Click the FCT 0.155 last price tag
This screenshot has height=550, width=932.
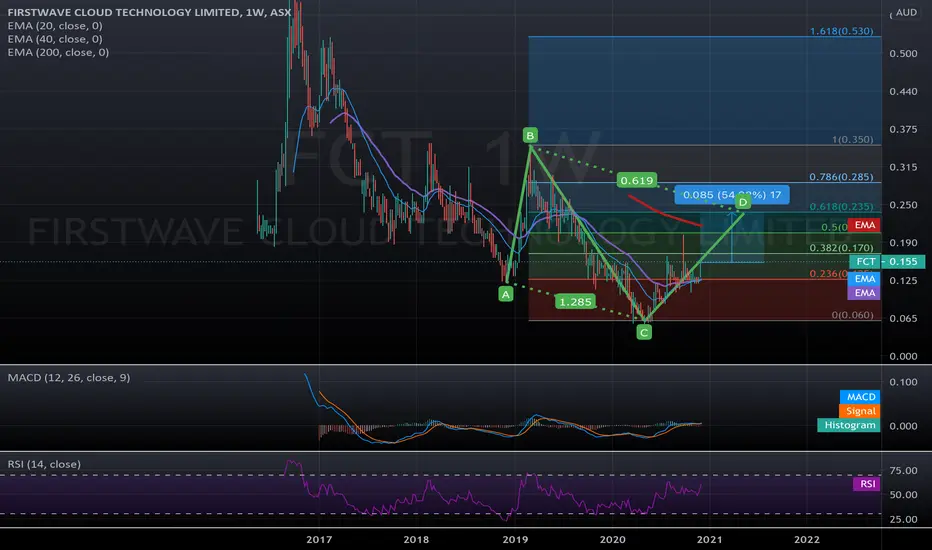[887, 262]
